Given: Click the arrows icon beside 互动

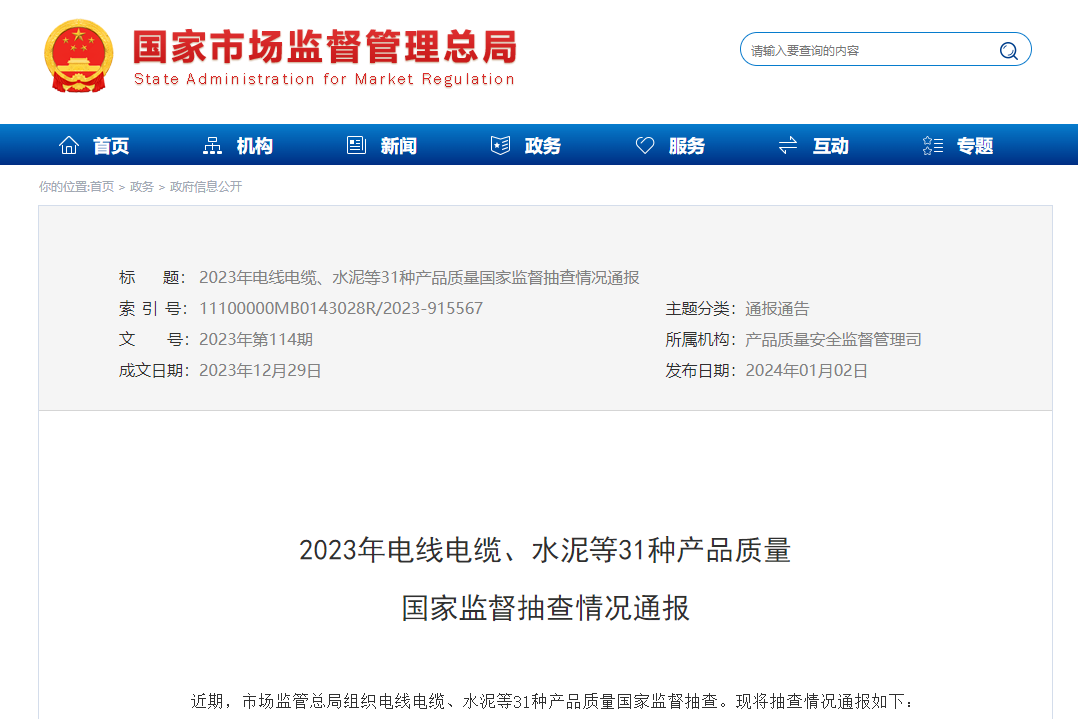Looking at the screenshot, I should pos(788,146).
